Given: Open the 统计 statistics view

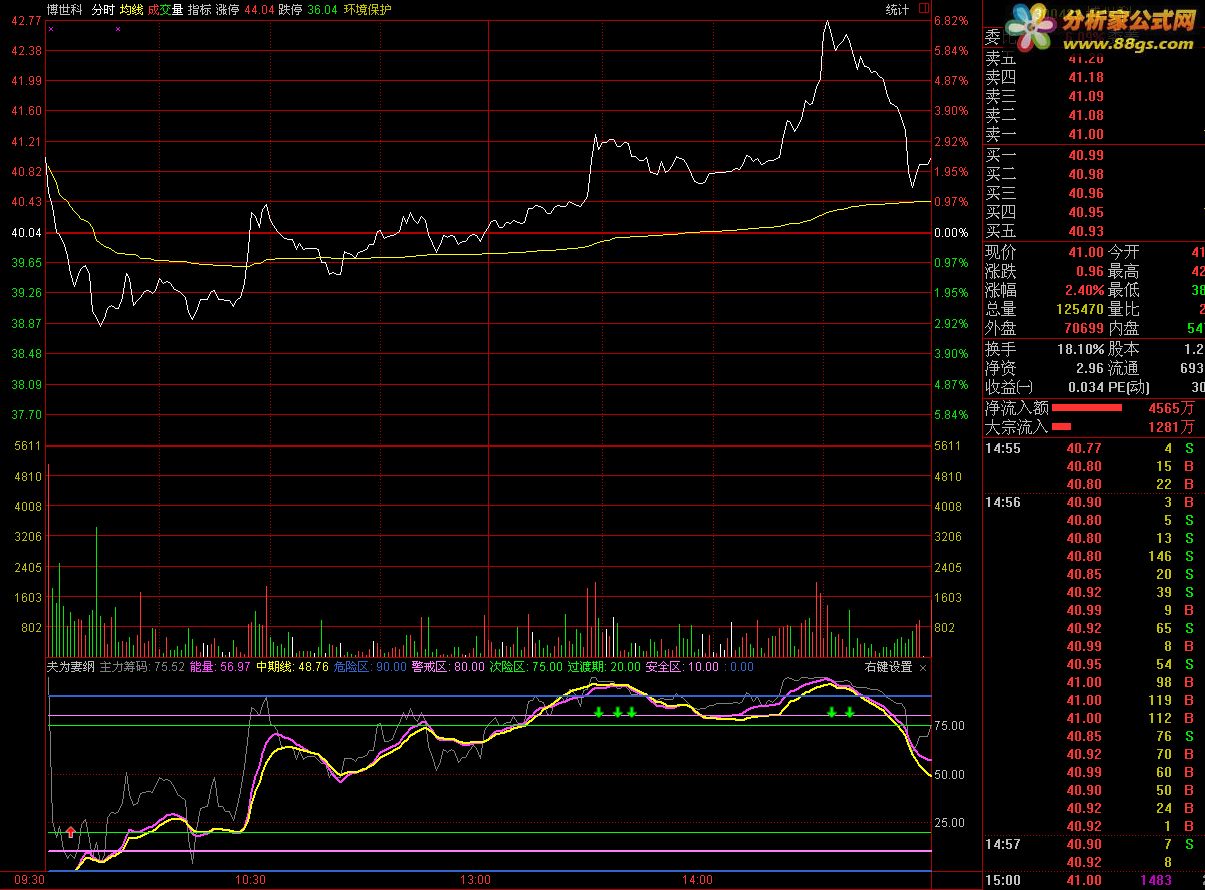Looking at the screenshot, I should 897,9.
